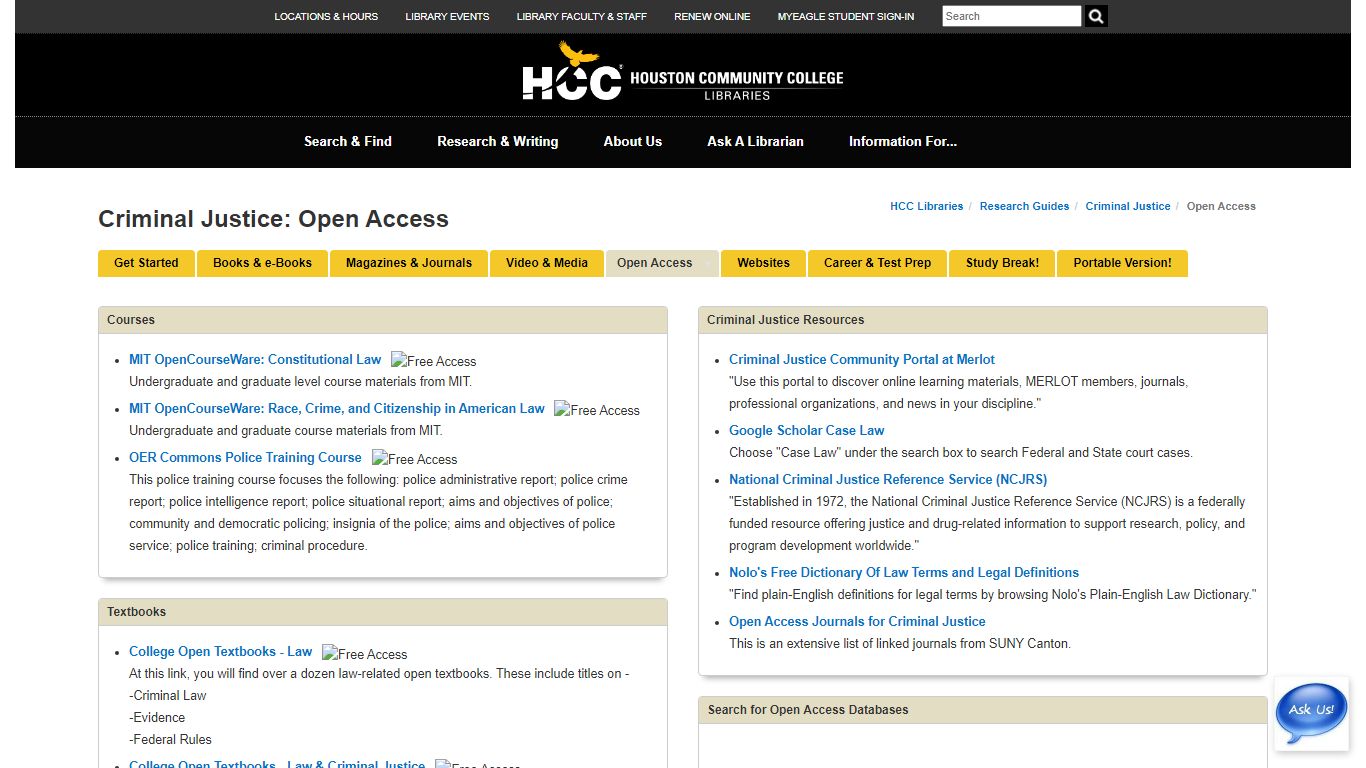
Task: Switch to the Websites tab
Action: click(x=763, y=263)
